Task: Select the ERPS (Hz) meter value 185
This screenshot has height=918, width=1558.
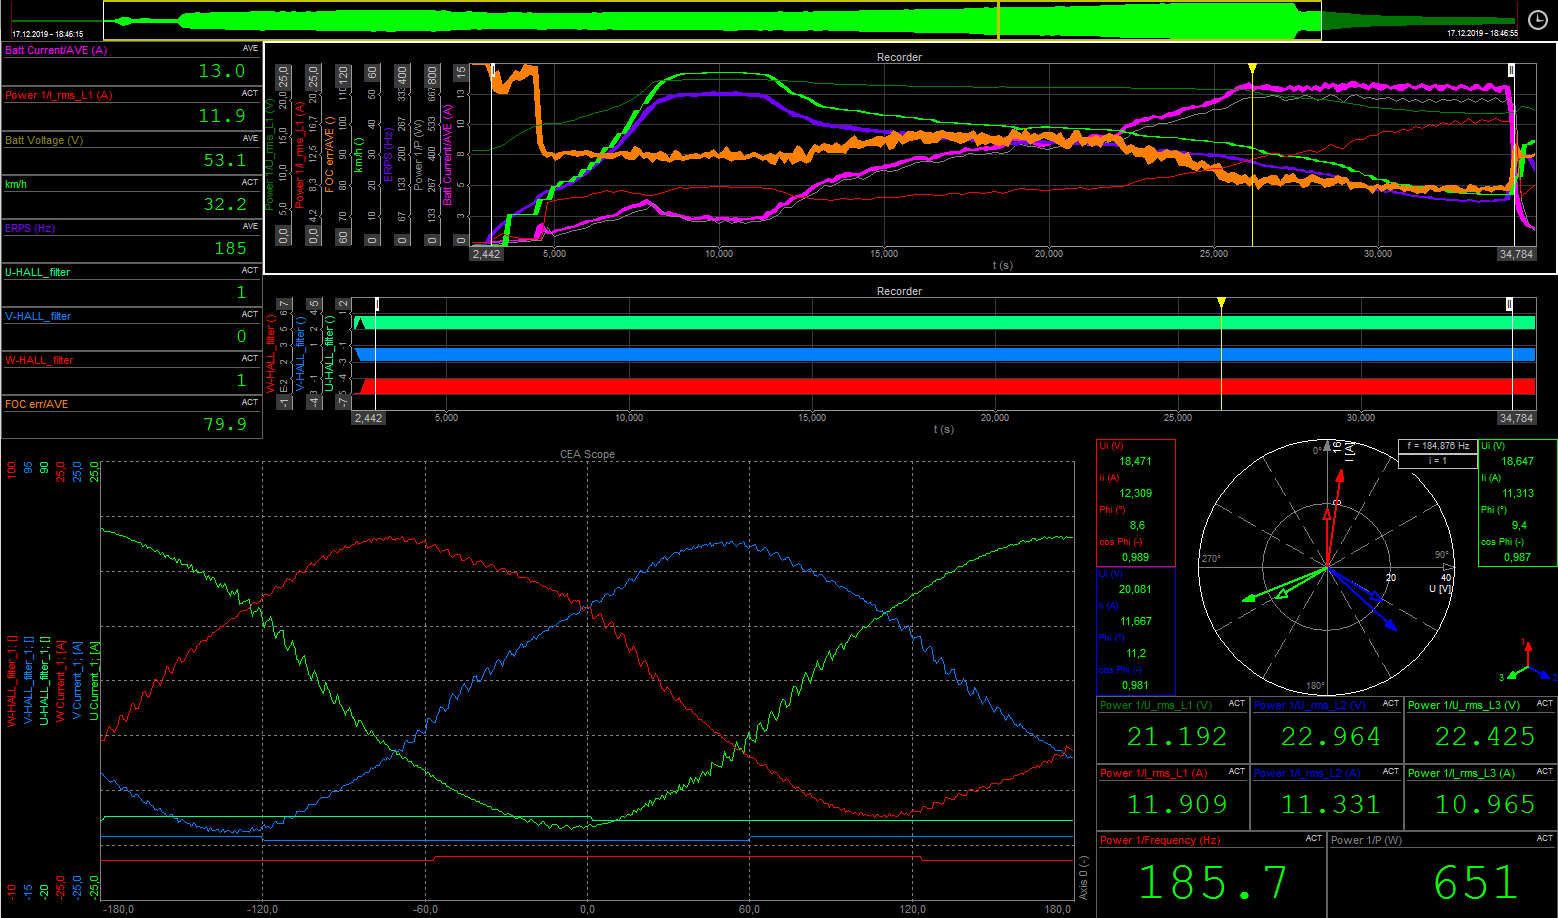Action: (x=230, y=248)
